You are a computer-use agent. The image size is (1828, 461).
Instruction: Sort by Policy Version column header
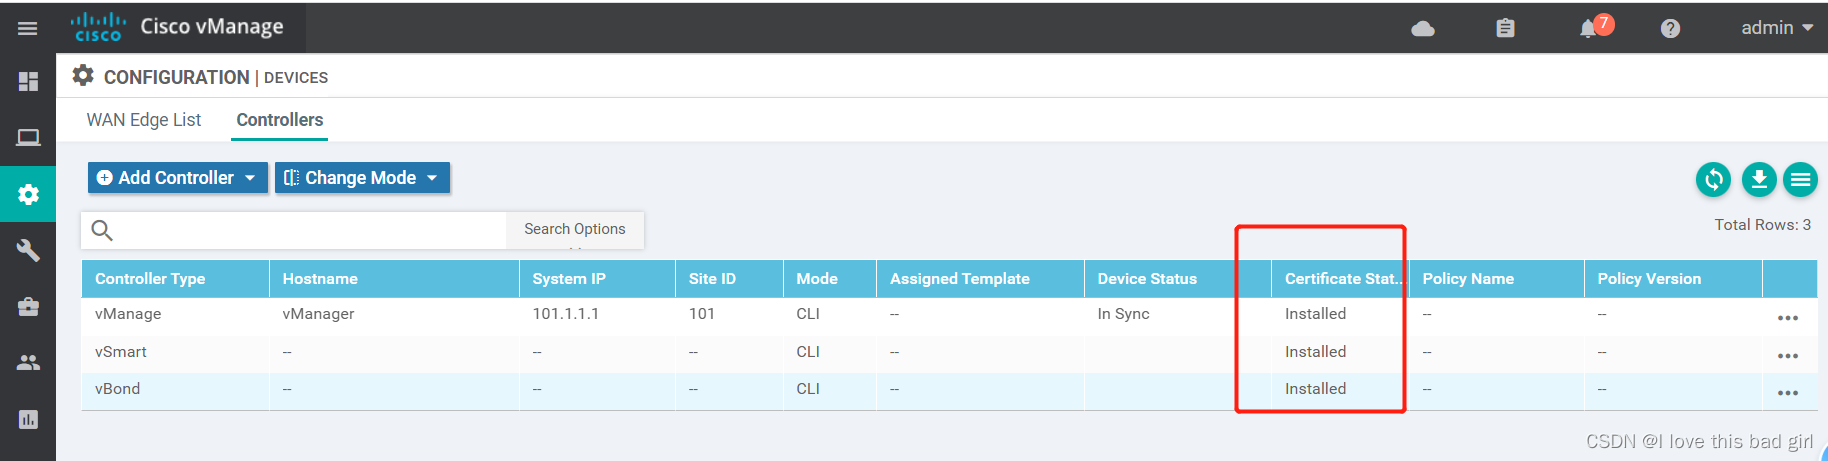(x=1673, y=279)
